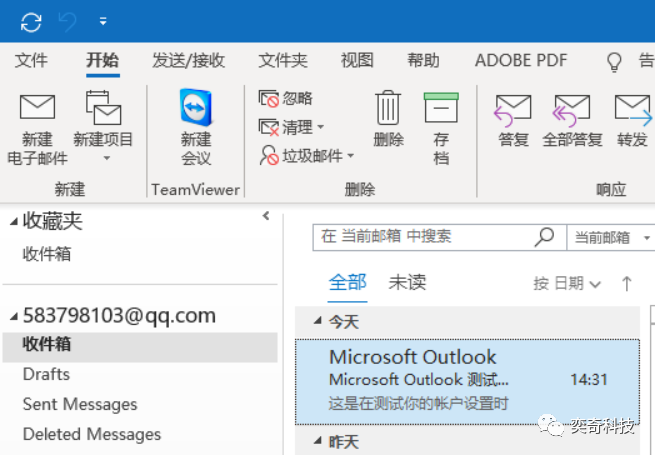Open the 当前邮箱 search scope dropdown
655x455 pixels.
coord(610,237)
